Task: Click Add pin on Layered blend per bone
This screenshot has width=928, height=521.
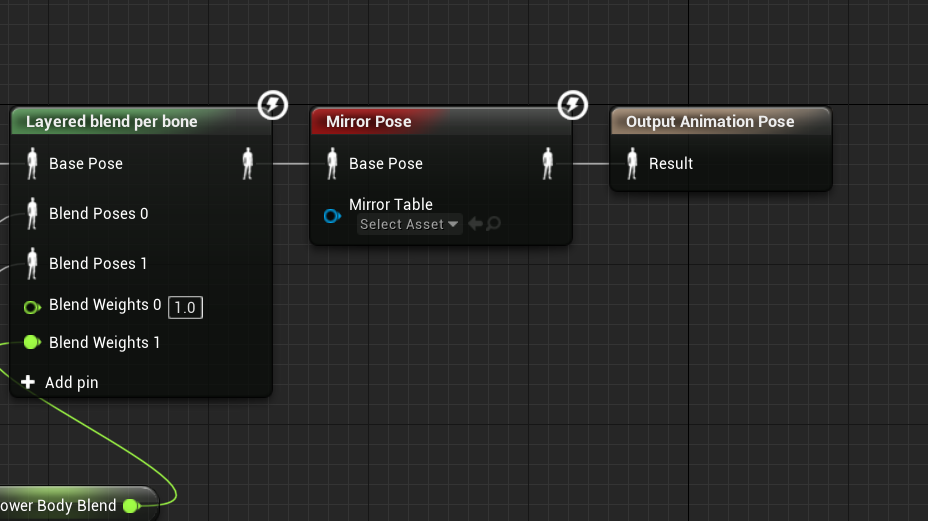Action: pyautogui.click(x=60, y=382)
